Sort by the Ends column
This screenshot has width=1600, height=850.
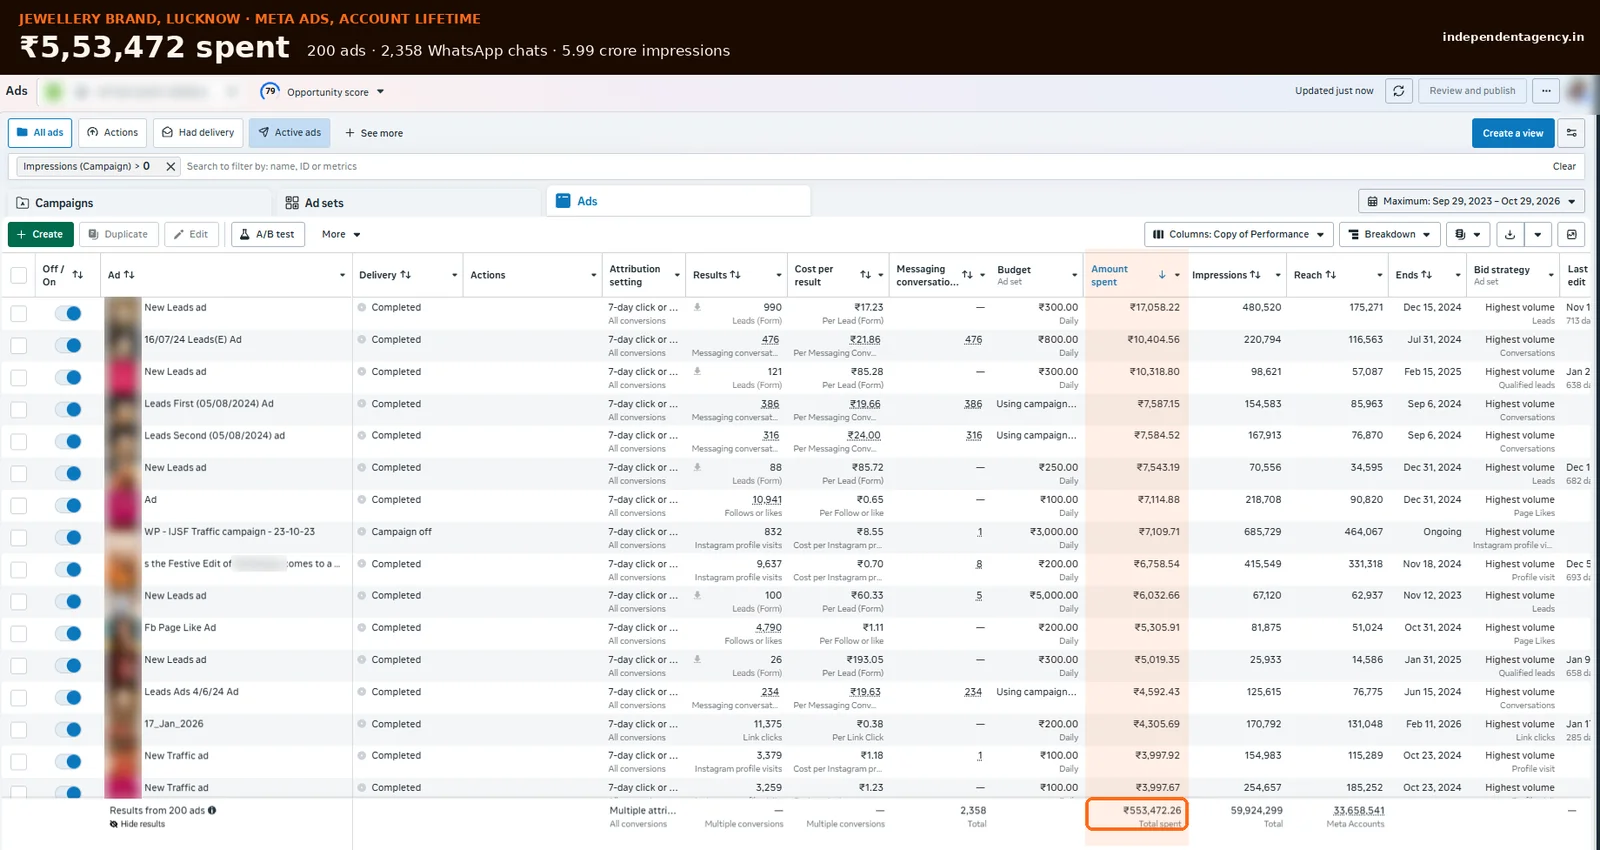[x=1427, y=275]
